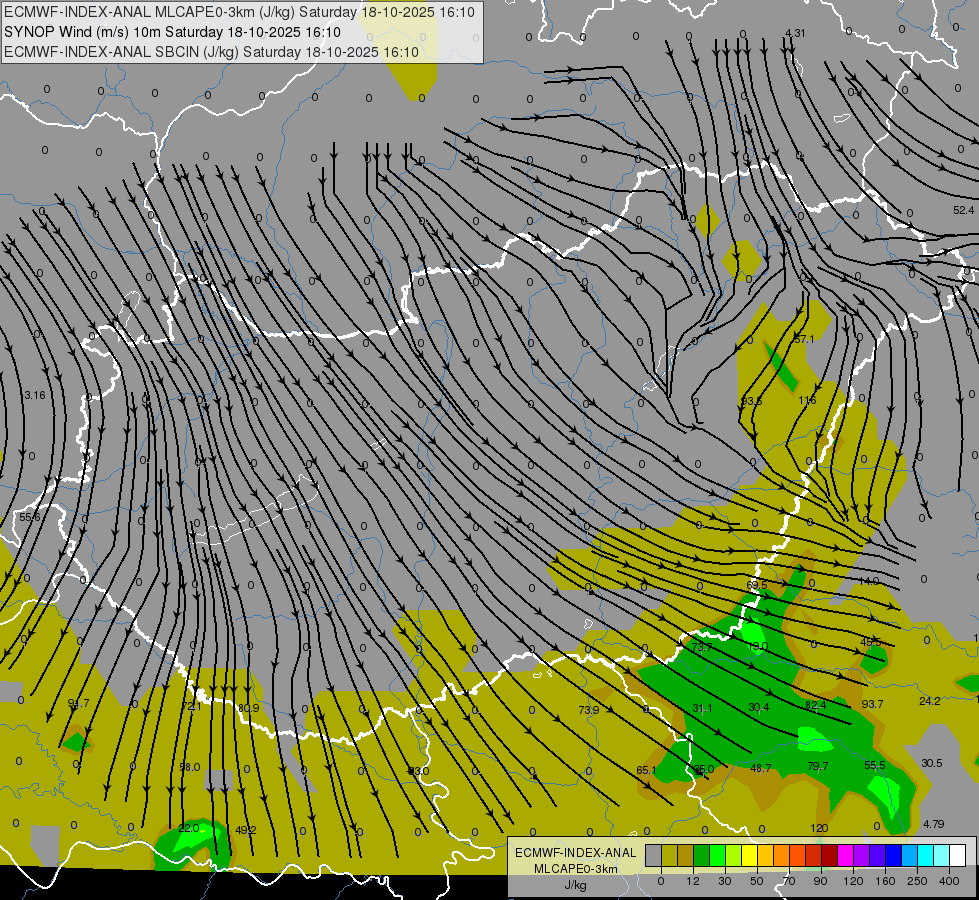Select the SYNOP Wind 10m header line

pos(172,32)
